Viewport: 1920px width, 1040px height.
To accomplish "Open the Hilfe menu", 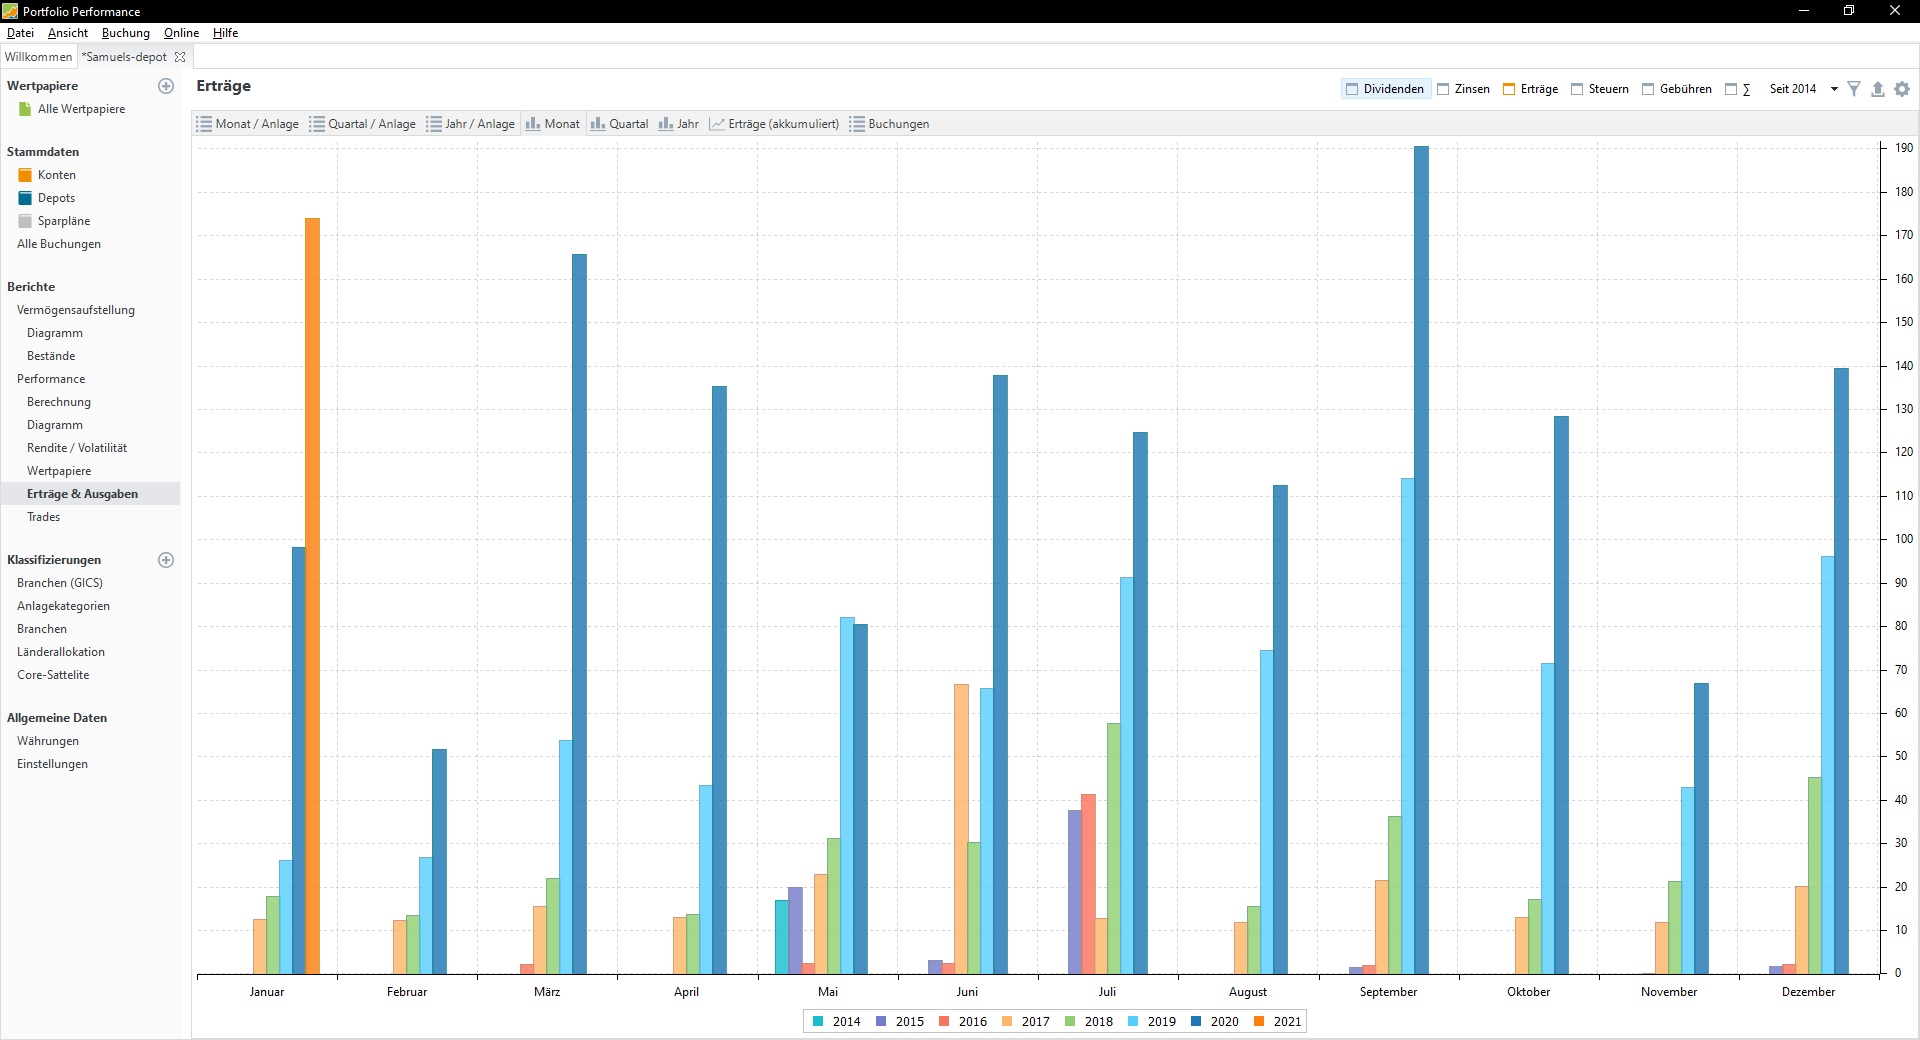I will point(225,33).
